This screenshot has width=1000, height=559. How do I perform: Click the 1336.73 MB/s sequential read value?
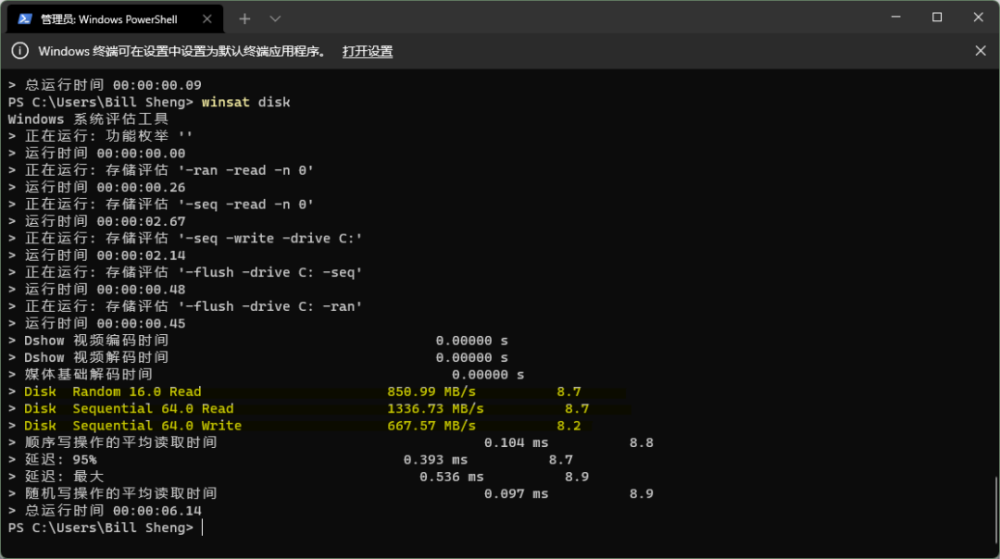[435, 408]
